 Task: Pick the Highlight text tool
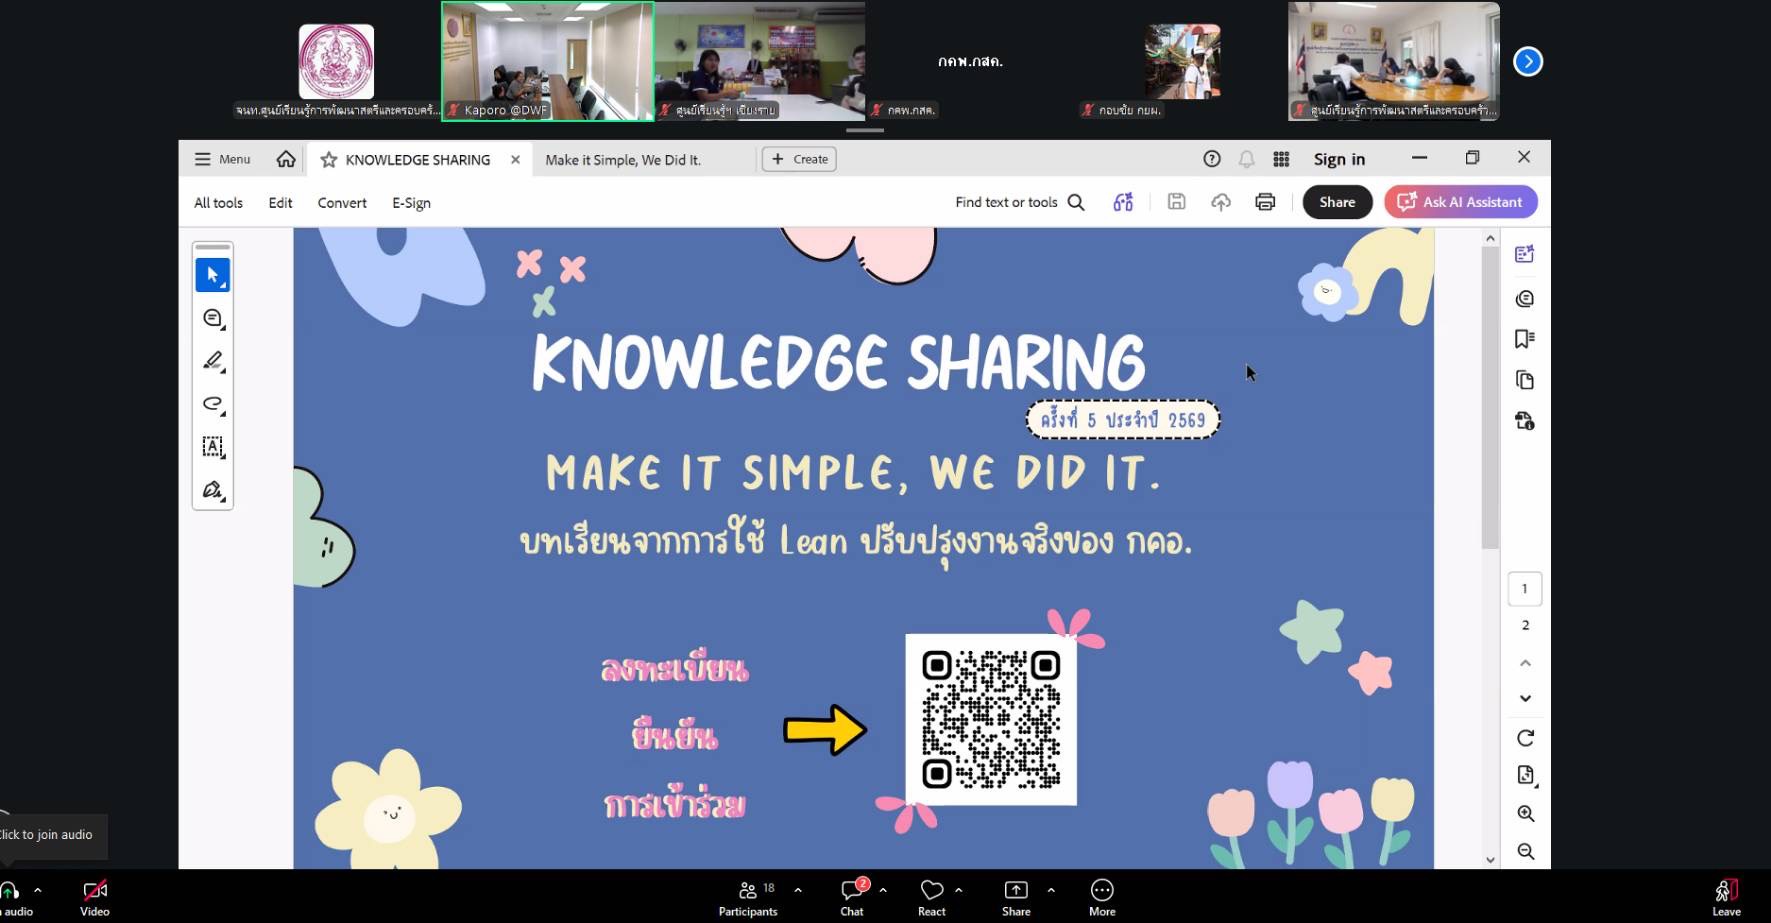coord(212,361)
